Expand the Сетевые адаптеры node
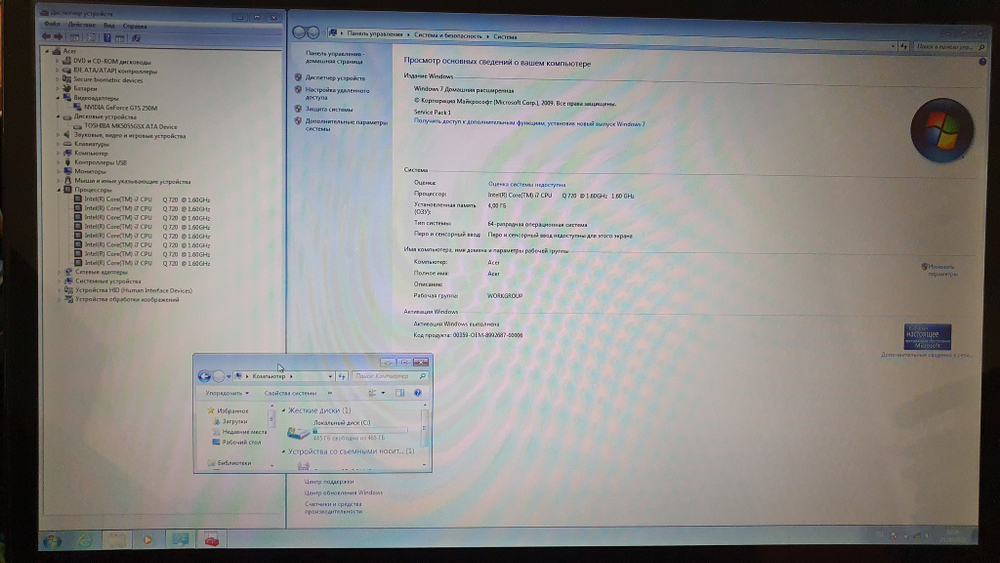Screen dimensions: 1000x563 point(59,272)
